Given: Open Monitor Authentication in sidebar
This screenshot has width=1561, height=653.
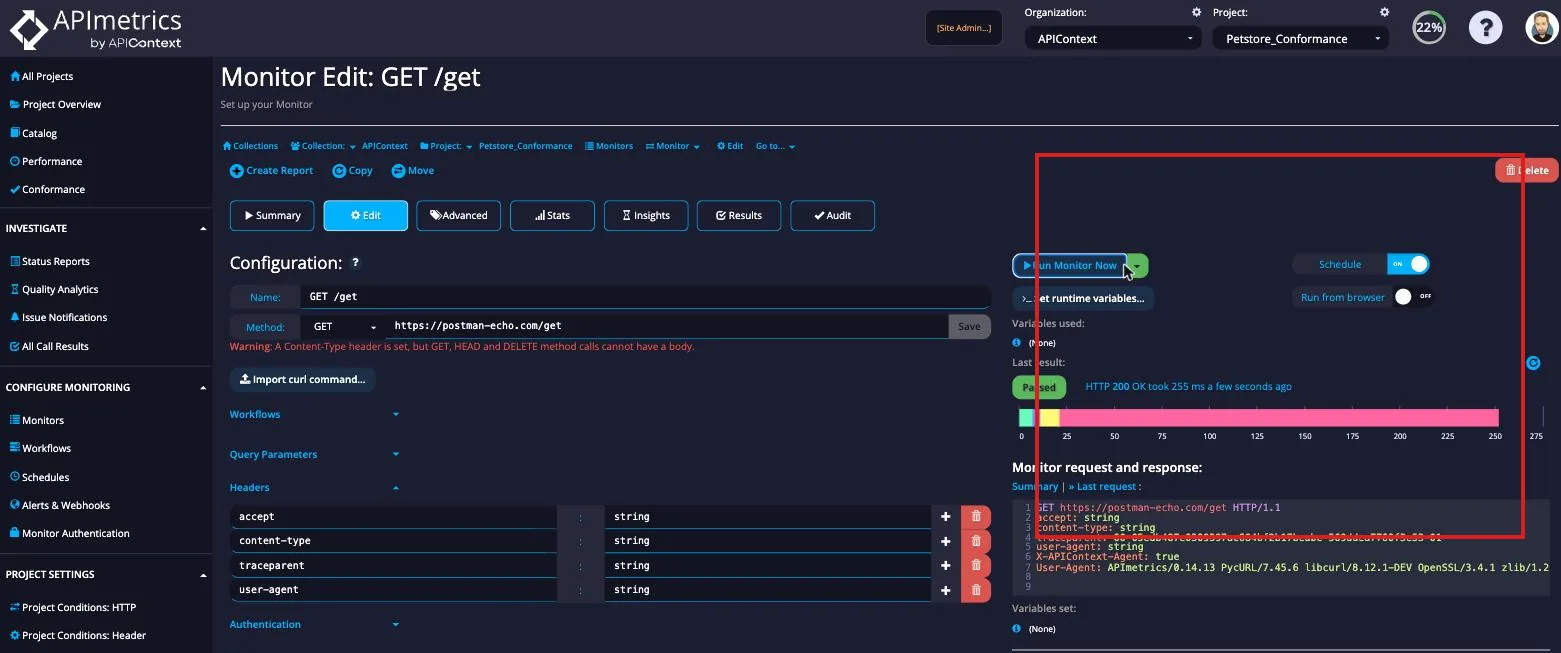Looking at the screenshot, I should click(x=69, y=533).
